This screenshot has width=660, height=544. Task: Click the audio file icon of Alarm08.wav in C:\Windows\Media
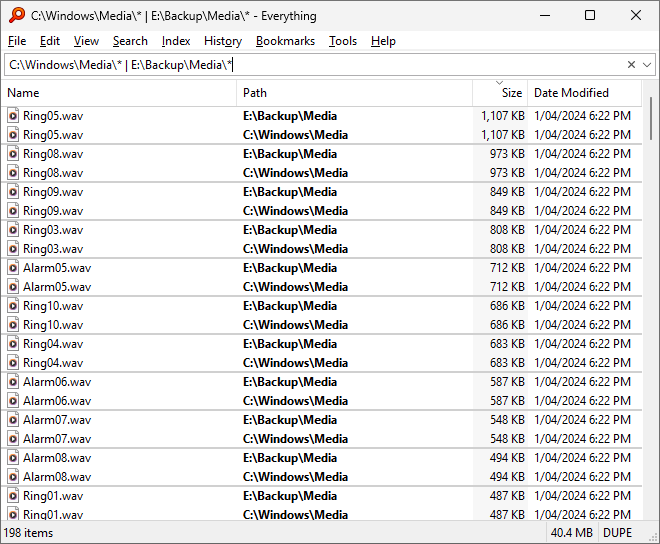pos(13,477)
